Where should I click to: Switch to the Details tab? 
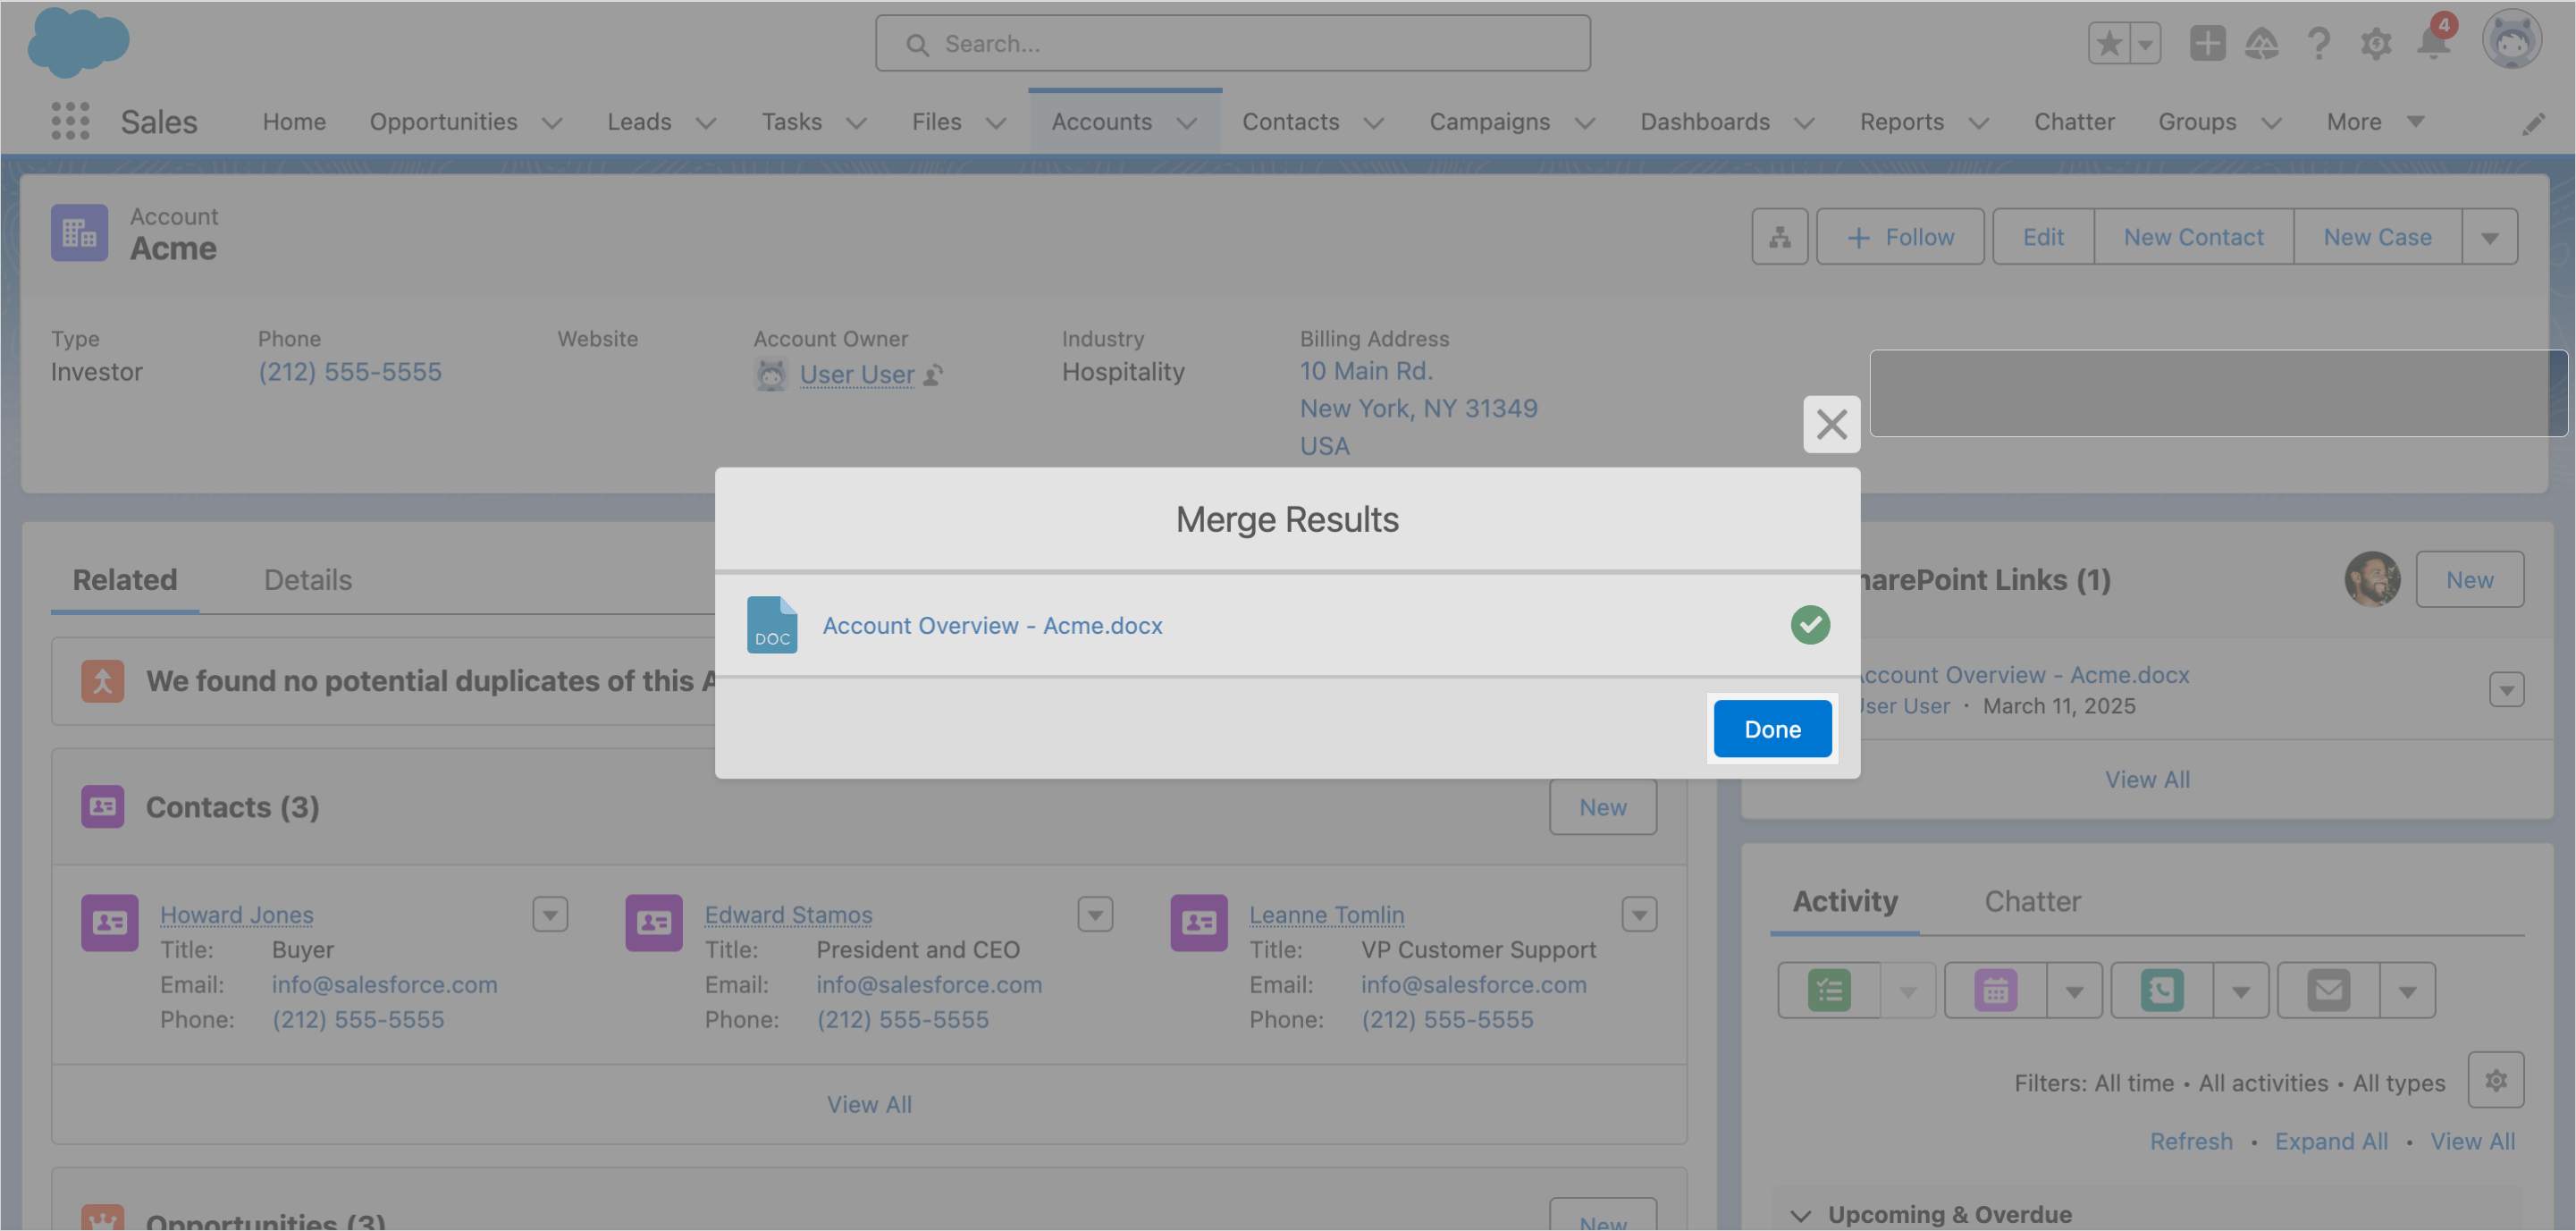(307, 579)
